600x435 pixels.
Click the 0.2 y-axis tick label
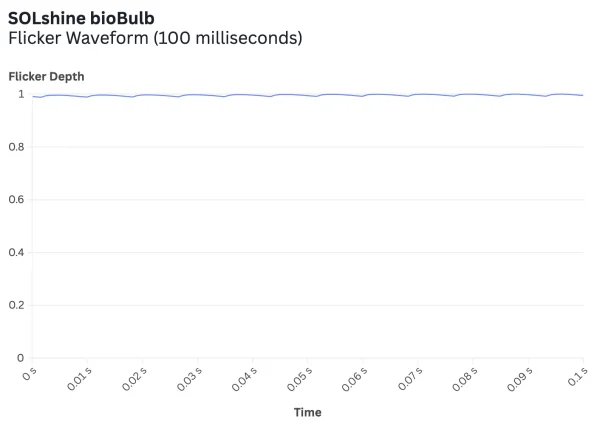(x=15, y=305)
